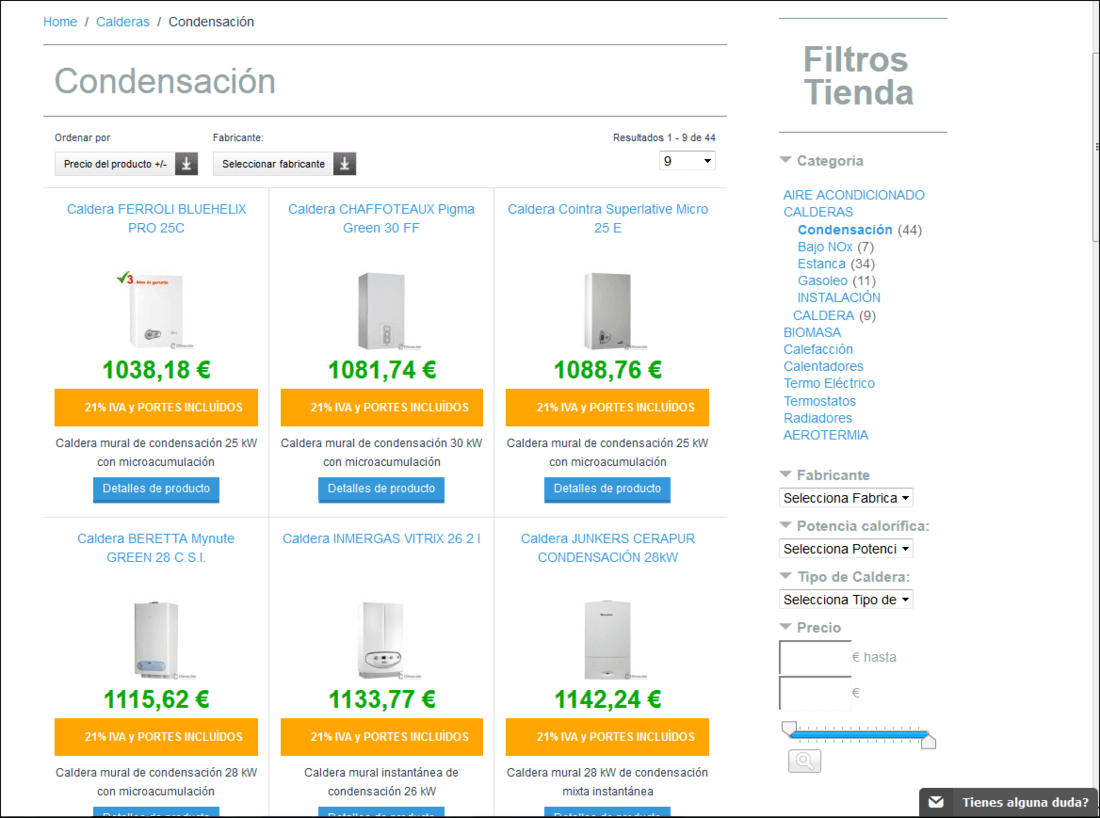The image size is (1100, 818).
Task: Click the download arrow beside Seleccionar fabricante
Action: tap(344, 163)
